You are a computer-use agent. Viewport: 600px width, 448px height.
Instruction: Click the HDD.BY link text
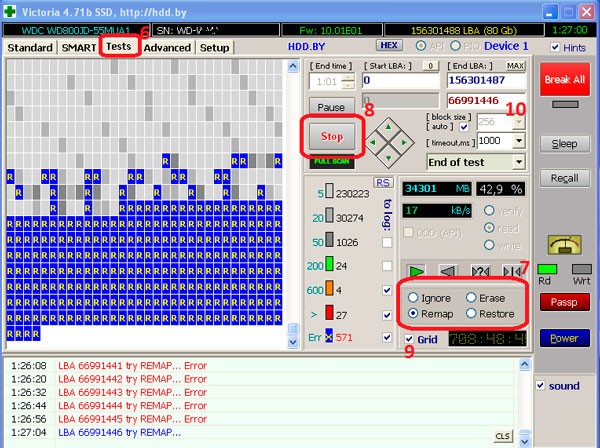pos(306,47)
